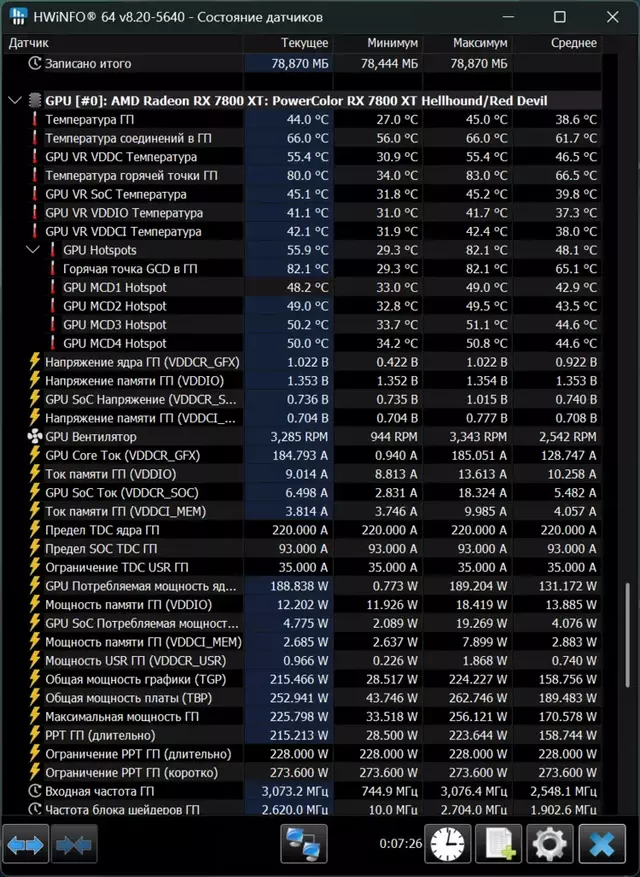The width and height of the screenshot is (640, 877).
Task: Click thermometer icon beside GPU MCD1 Hotspot
Action: [53, 287]
